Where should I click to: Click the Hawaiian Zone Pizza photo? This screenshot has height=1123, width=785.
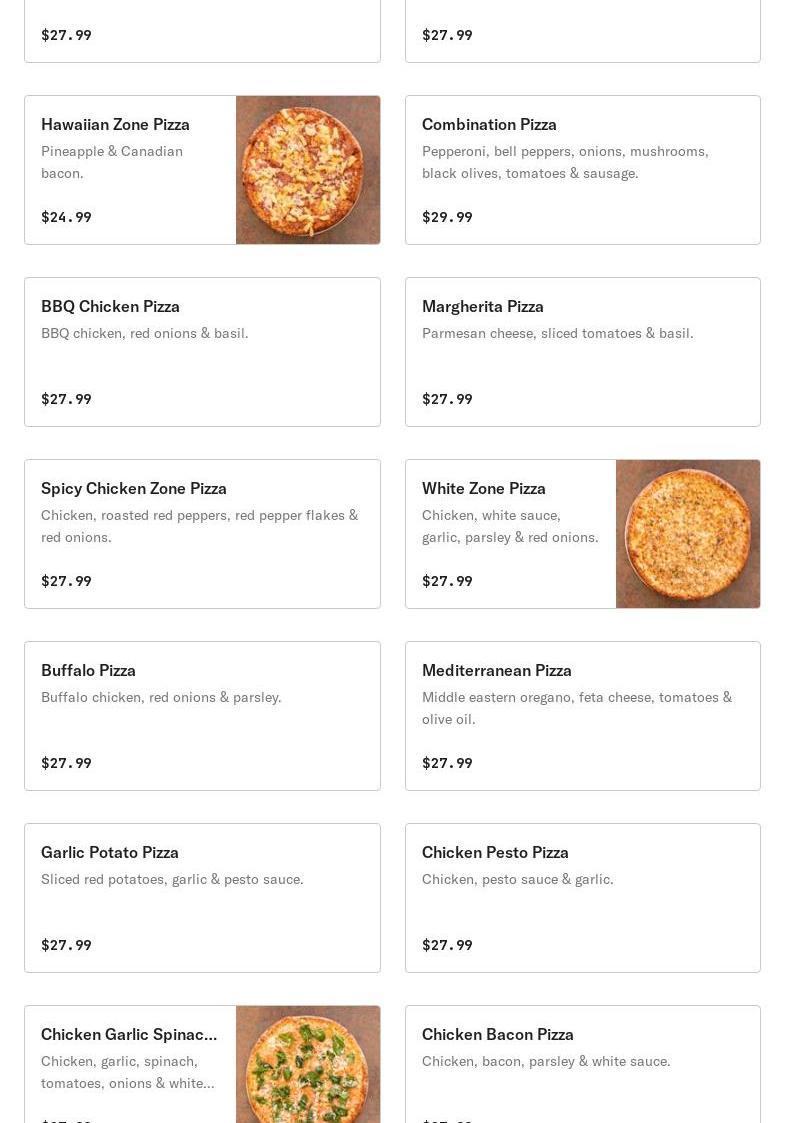(x=308, y=170)
